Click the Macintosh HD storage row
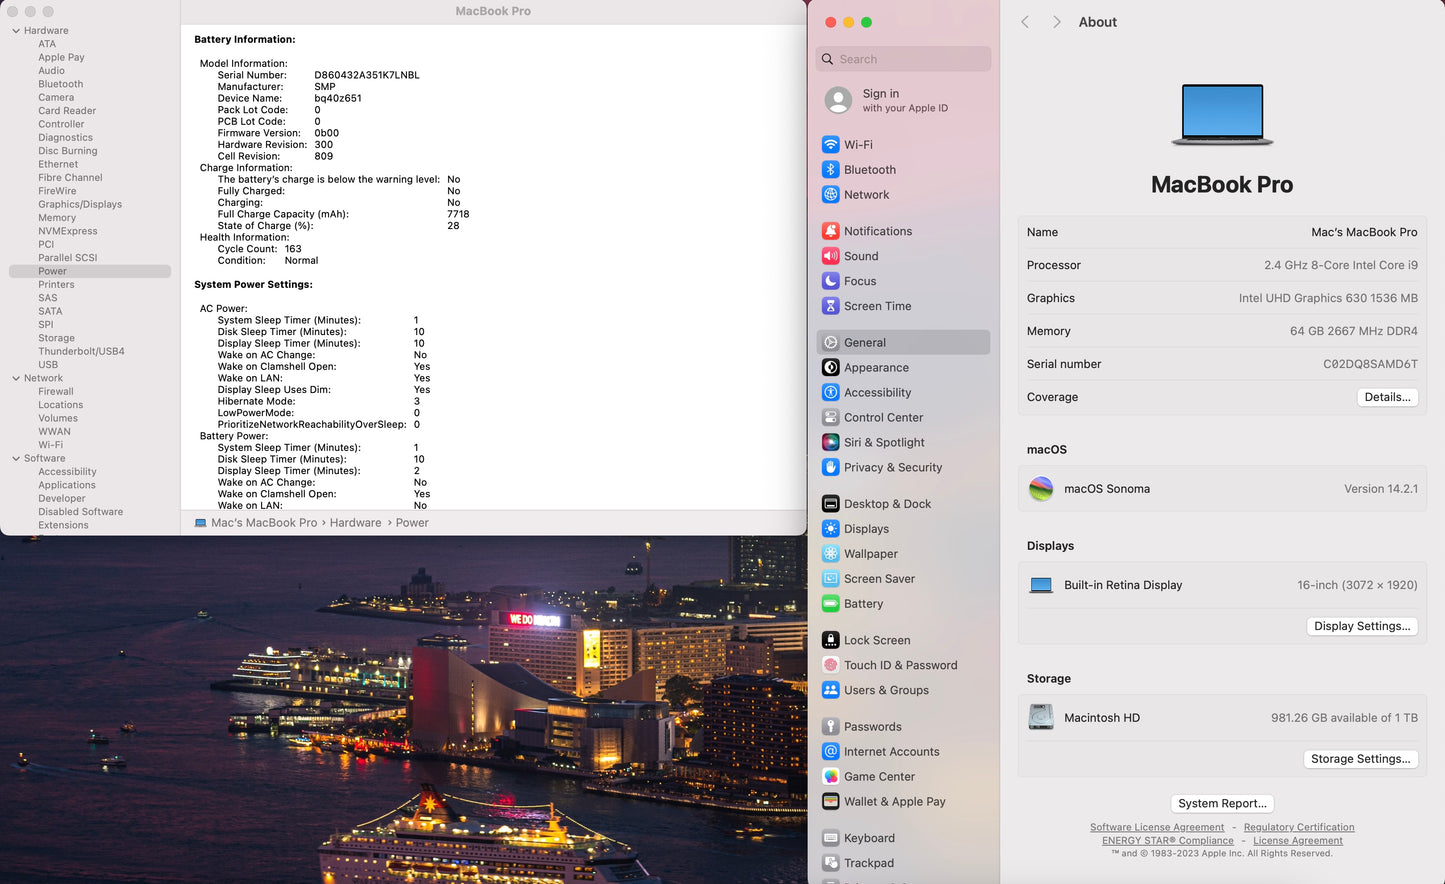1445x884 pixels. [1222, 718]
